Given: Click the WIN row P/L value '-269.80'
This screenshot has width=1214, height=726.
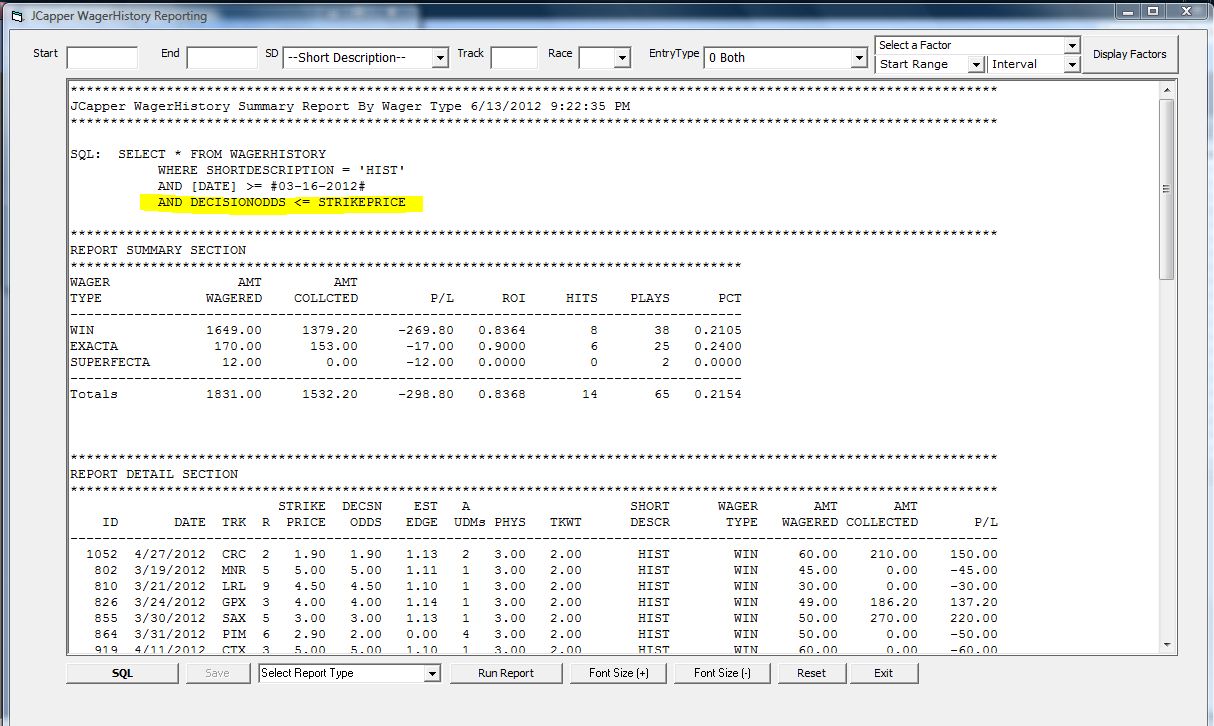Looking at the screenshot, I should [x=426, y=330].
